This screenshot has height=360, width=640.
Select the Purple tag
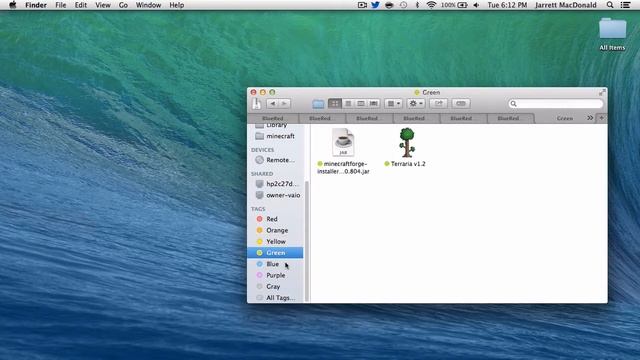(276, 276)
